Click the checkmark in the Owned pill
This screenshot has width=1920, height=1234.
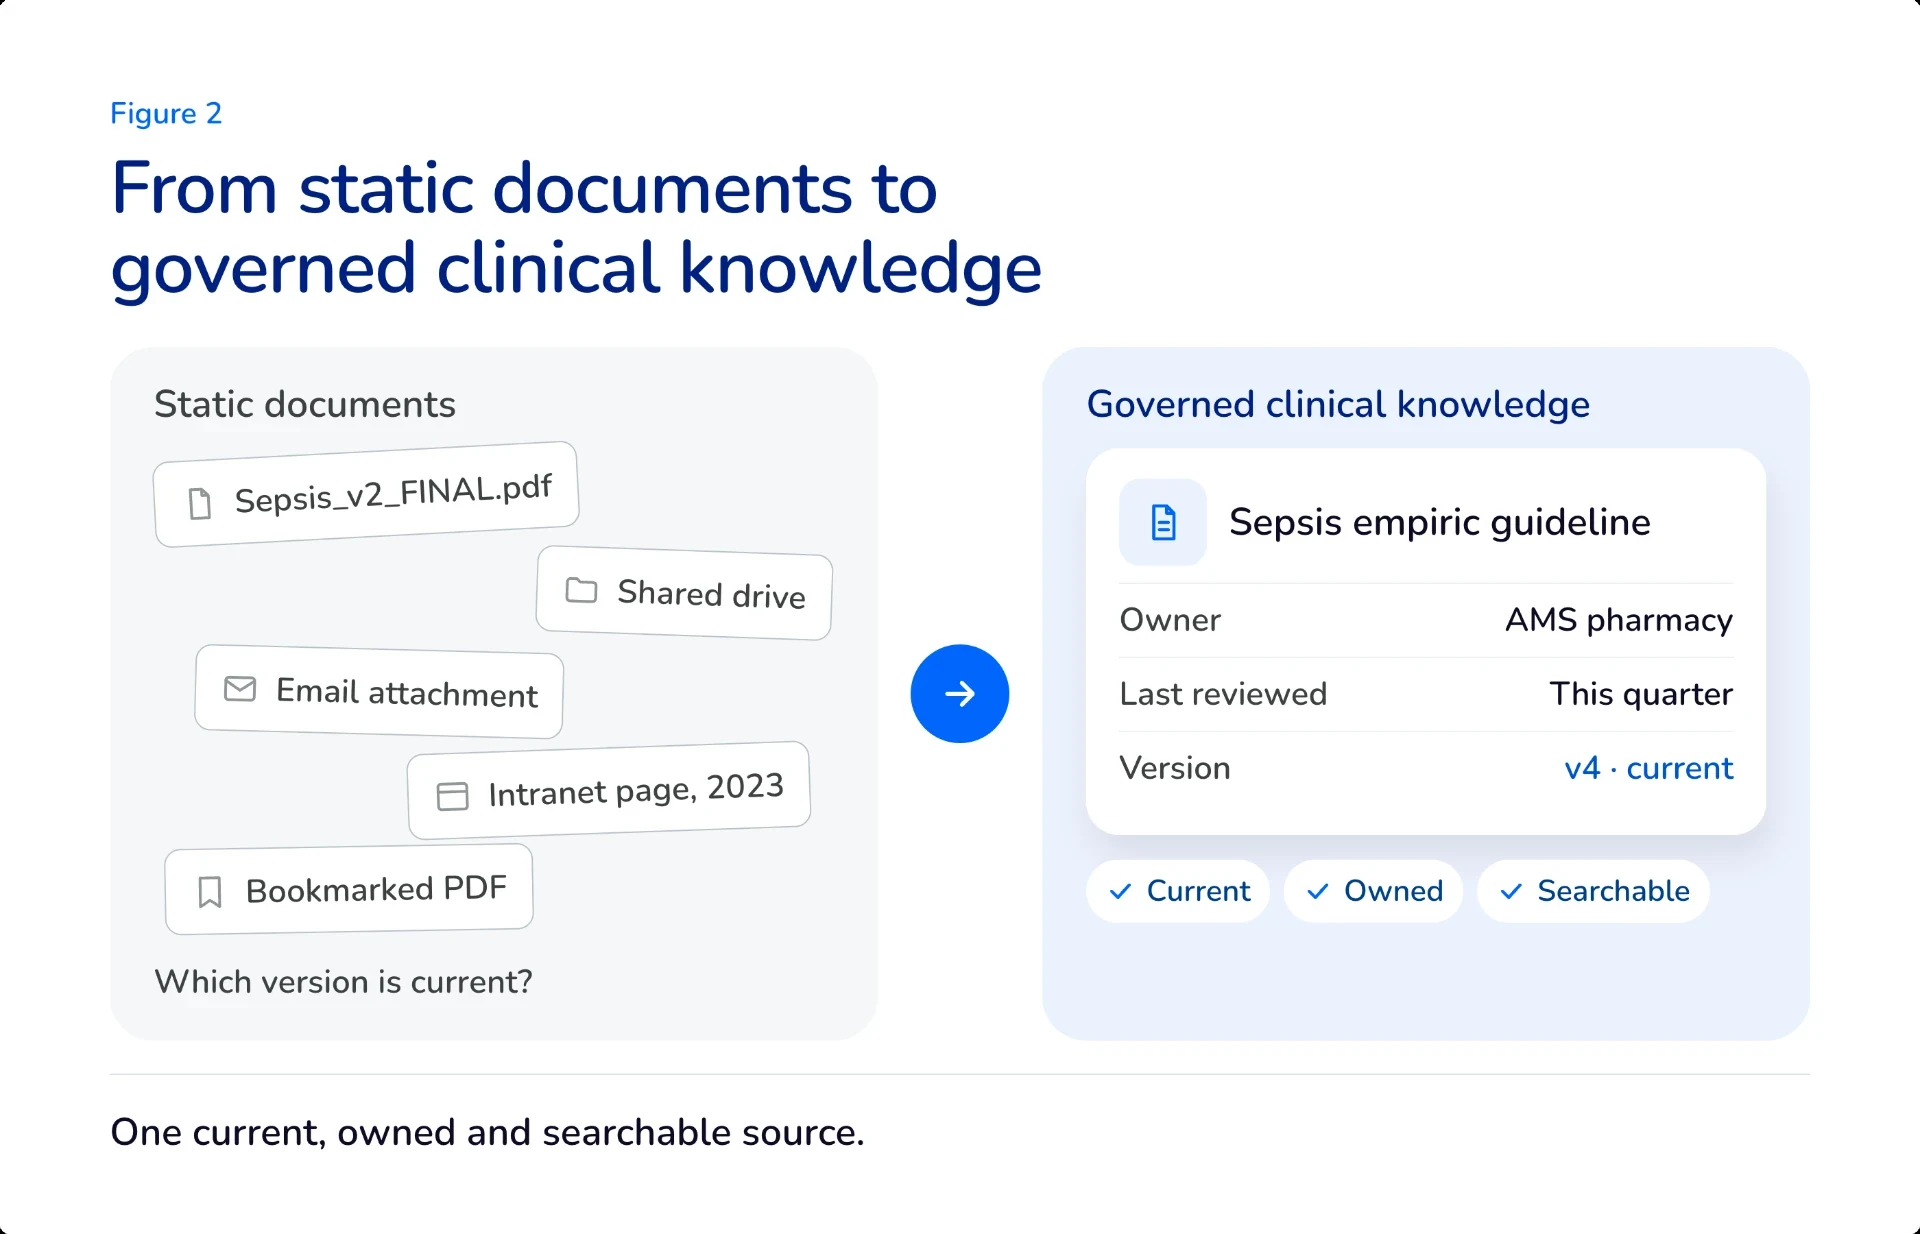coord(1318,891)
